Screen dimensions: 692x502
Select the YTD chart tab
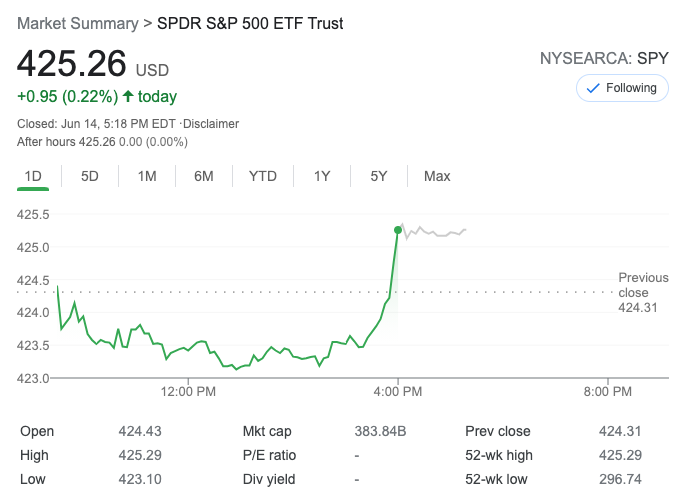263,176
